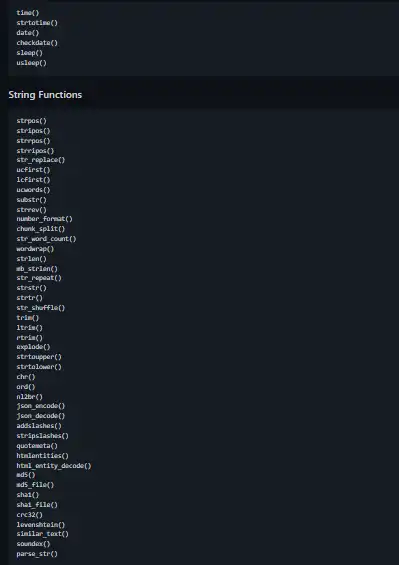
Task: Select soundex() in the list
Action: (33, 544)
